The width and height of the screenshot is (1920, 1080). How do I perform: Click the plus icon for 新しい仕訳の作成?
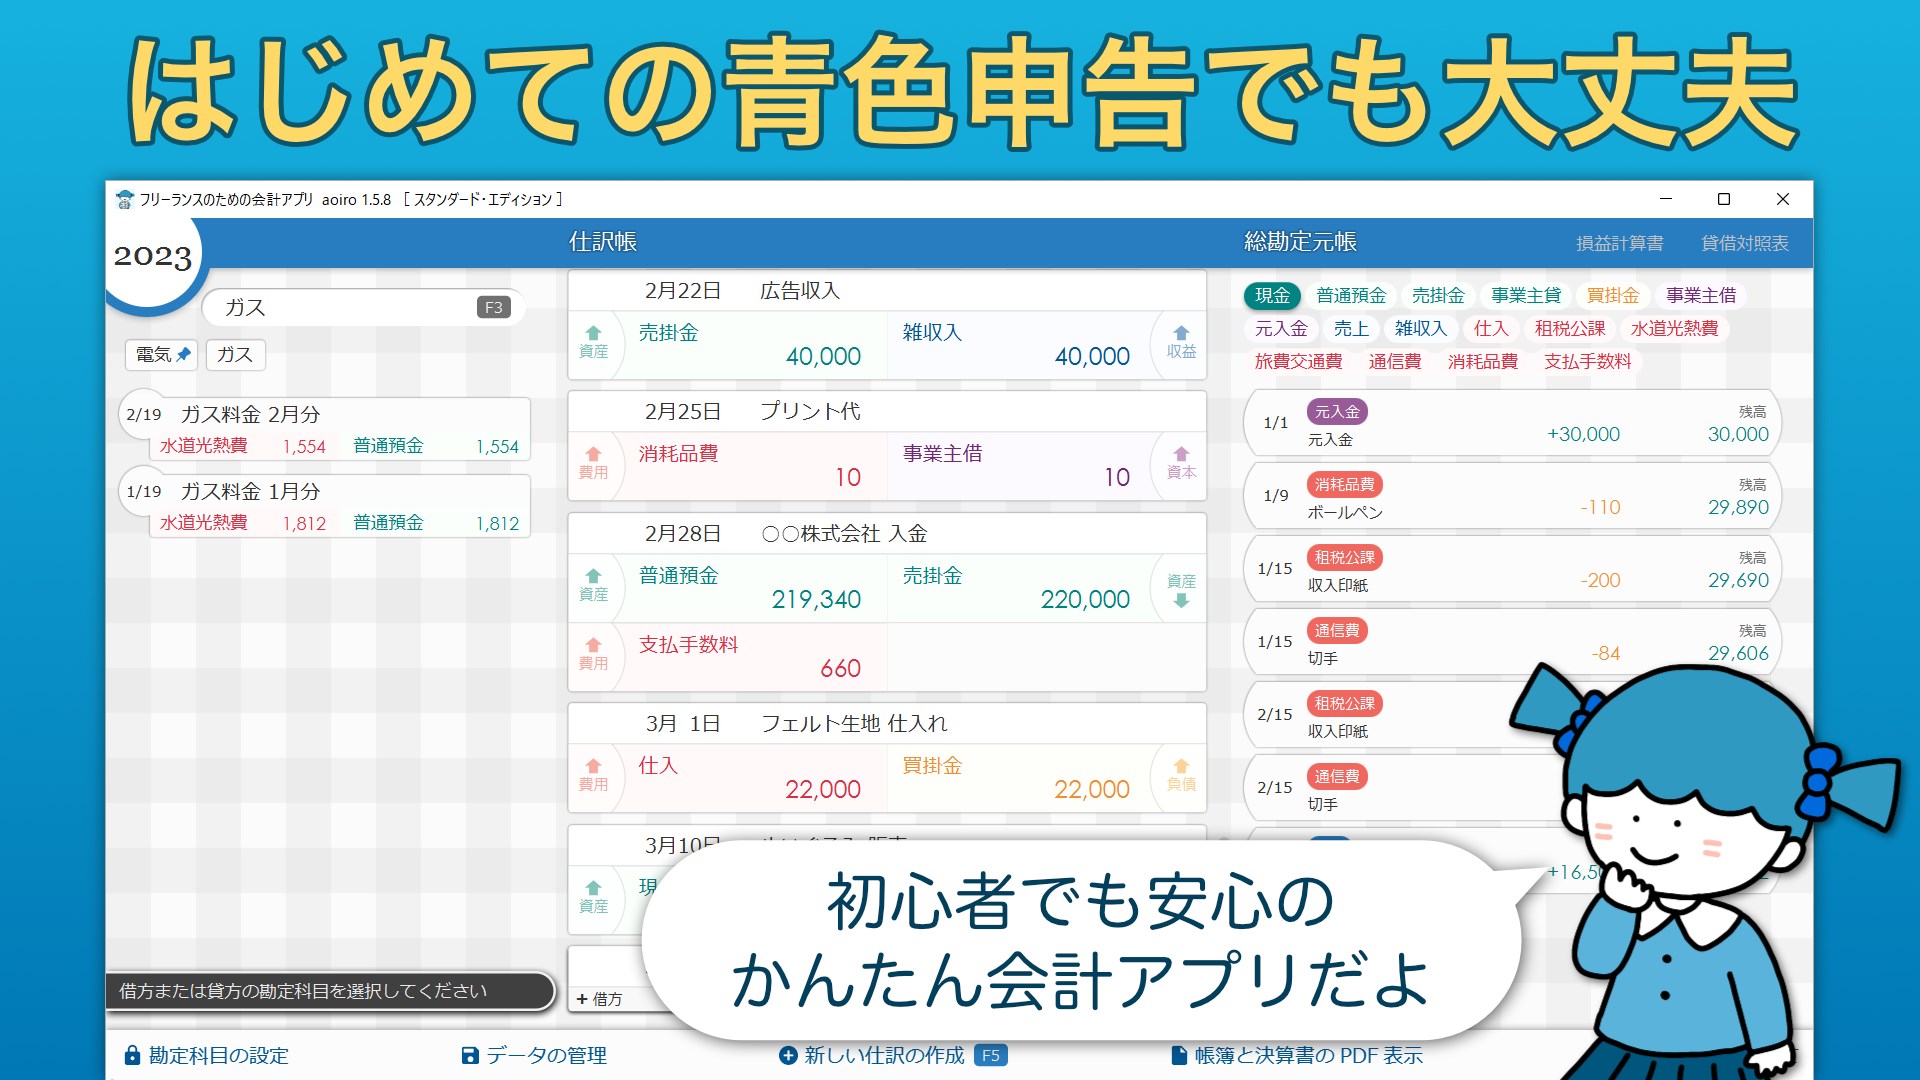[x=788, y=1056]
